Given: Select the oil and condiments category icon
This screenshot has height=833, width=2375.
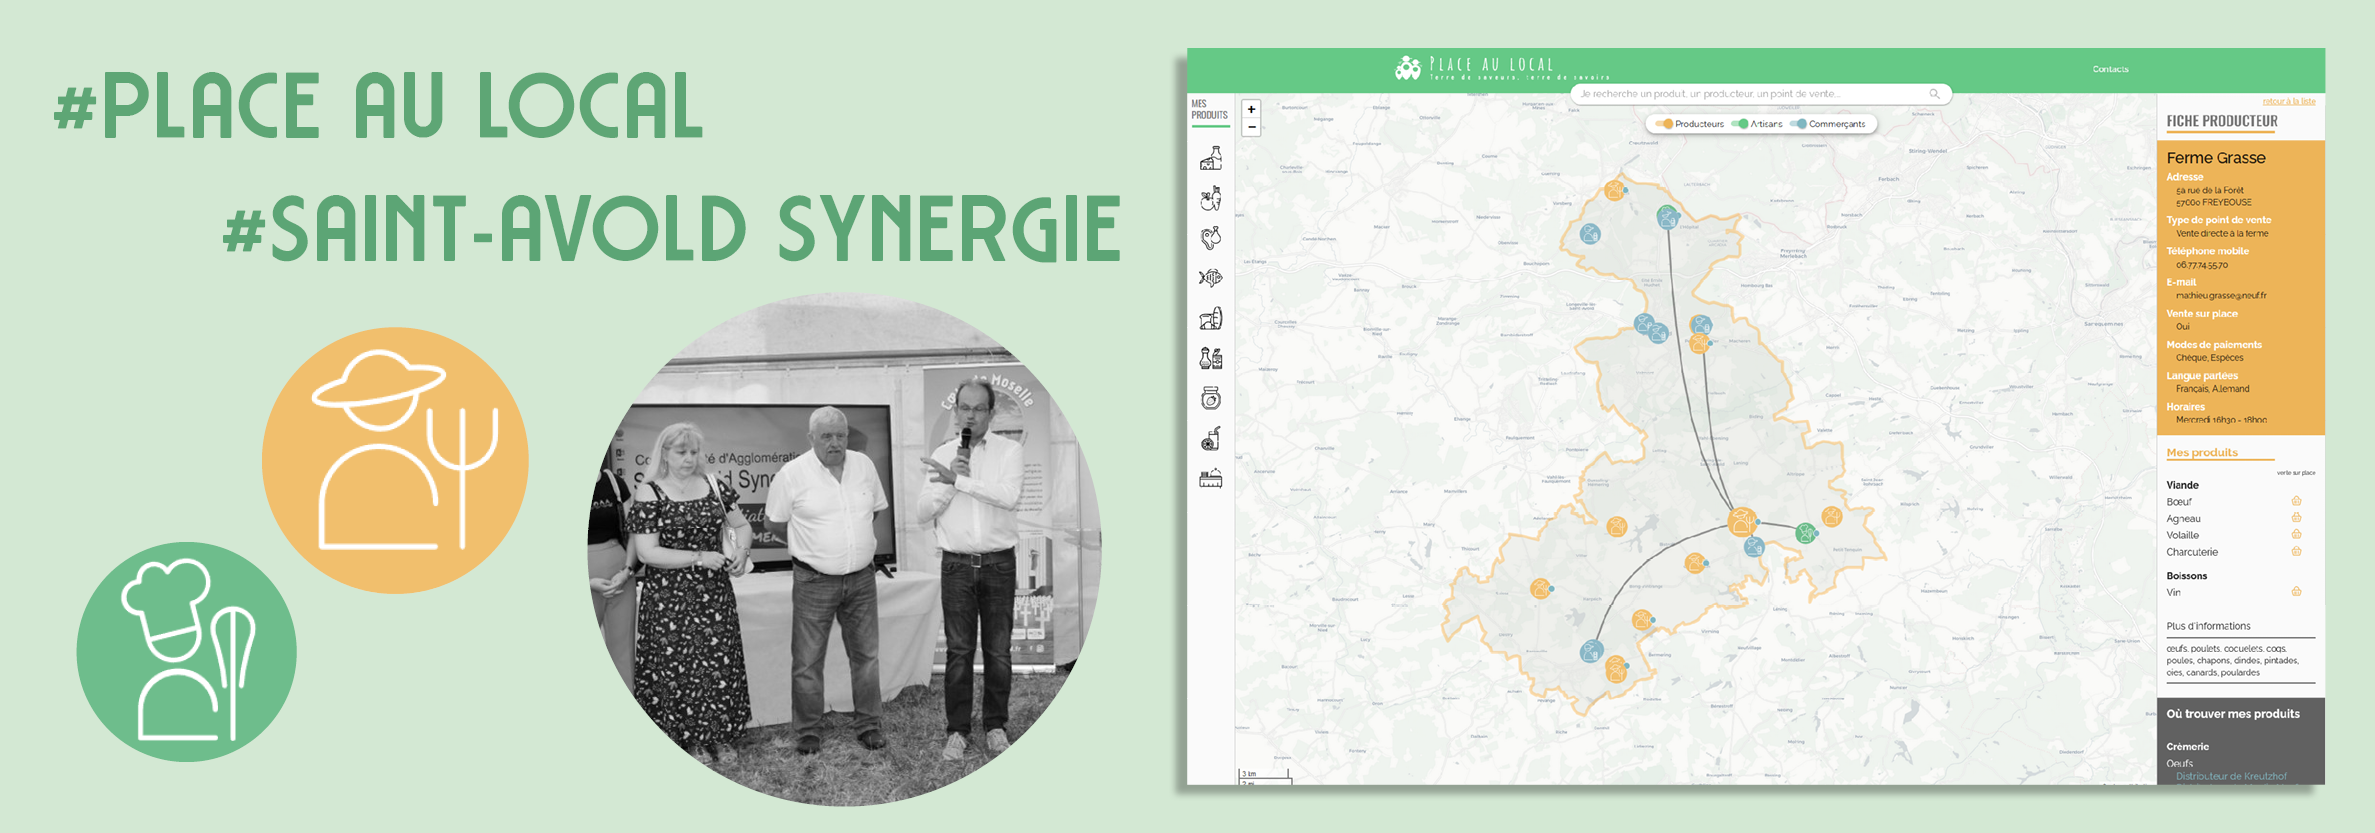Looking at the screenshot, I should pos(1211,358).
